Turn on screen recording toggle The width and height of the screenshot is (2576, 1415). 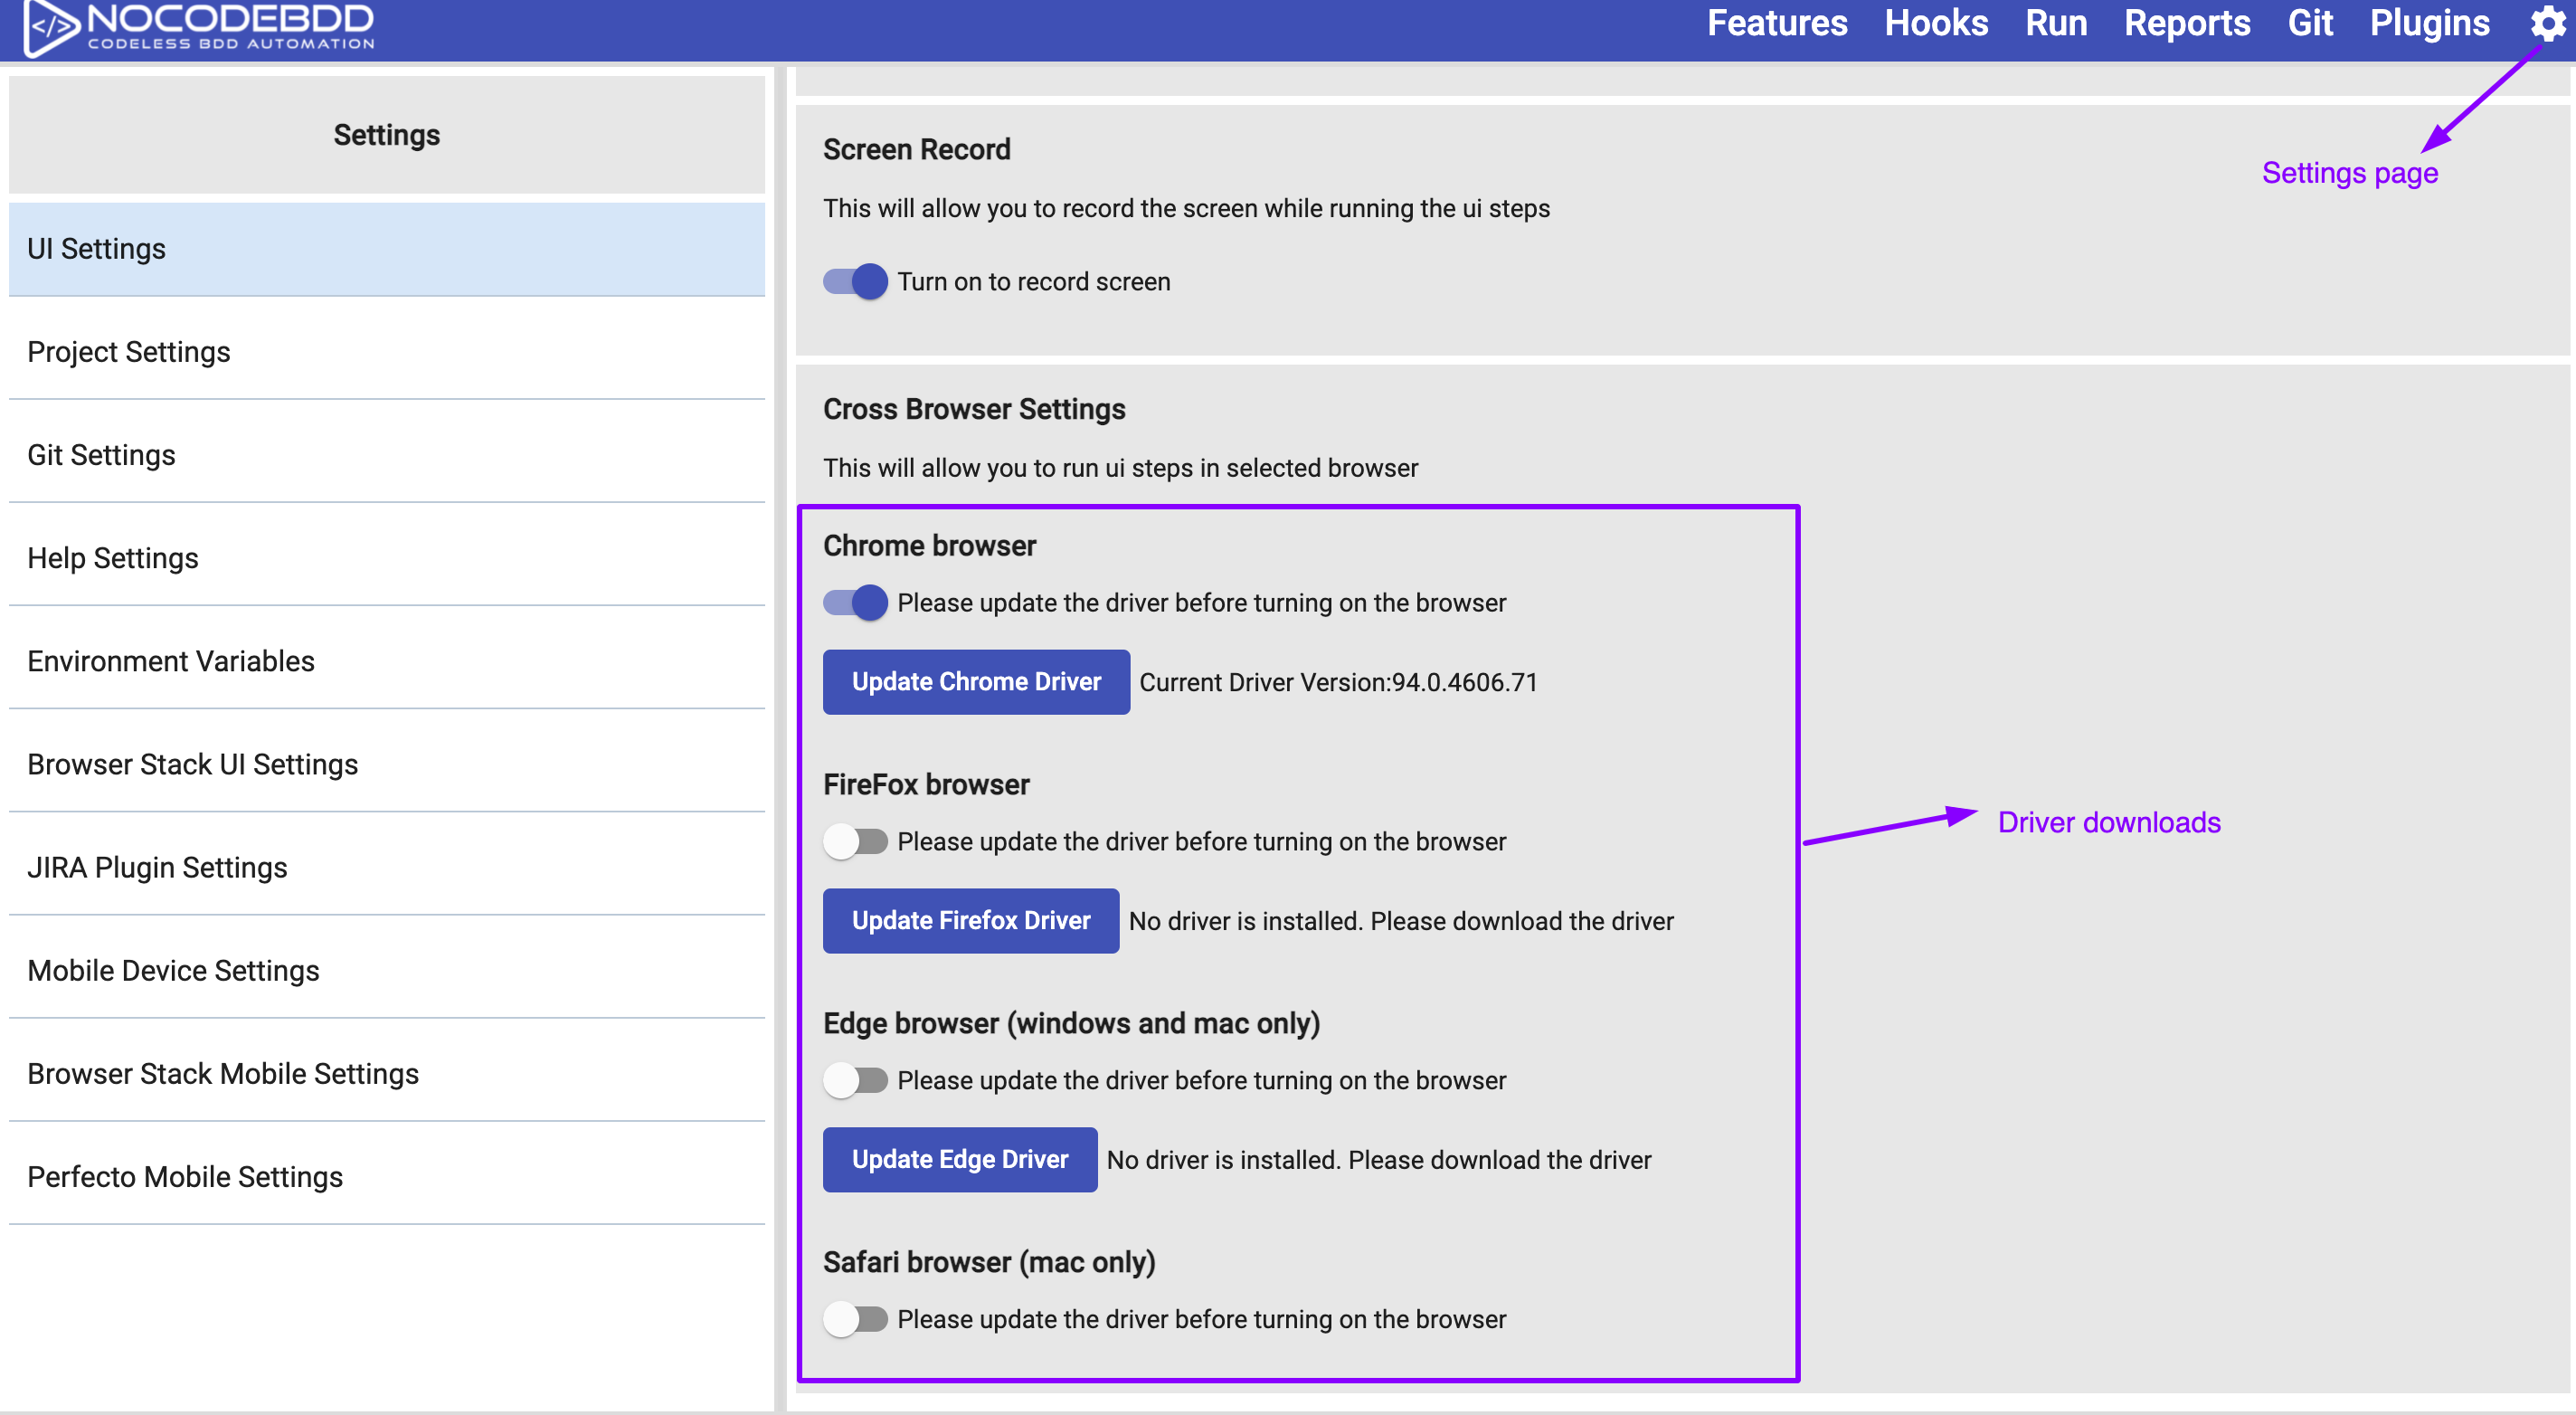click(x=853, y=281)
